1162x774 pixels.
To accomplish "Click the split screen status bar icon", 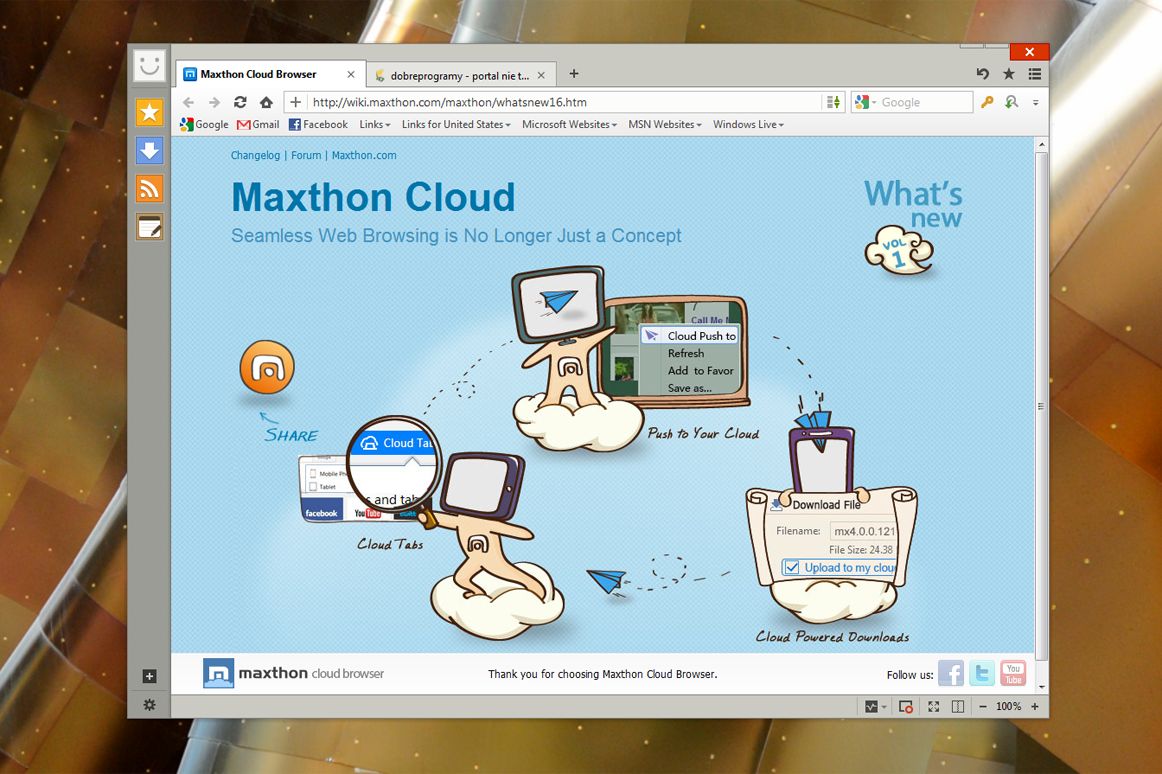I will [x=957, y=707].
